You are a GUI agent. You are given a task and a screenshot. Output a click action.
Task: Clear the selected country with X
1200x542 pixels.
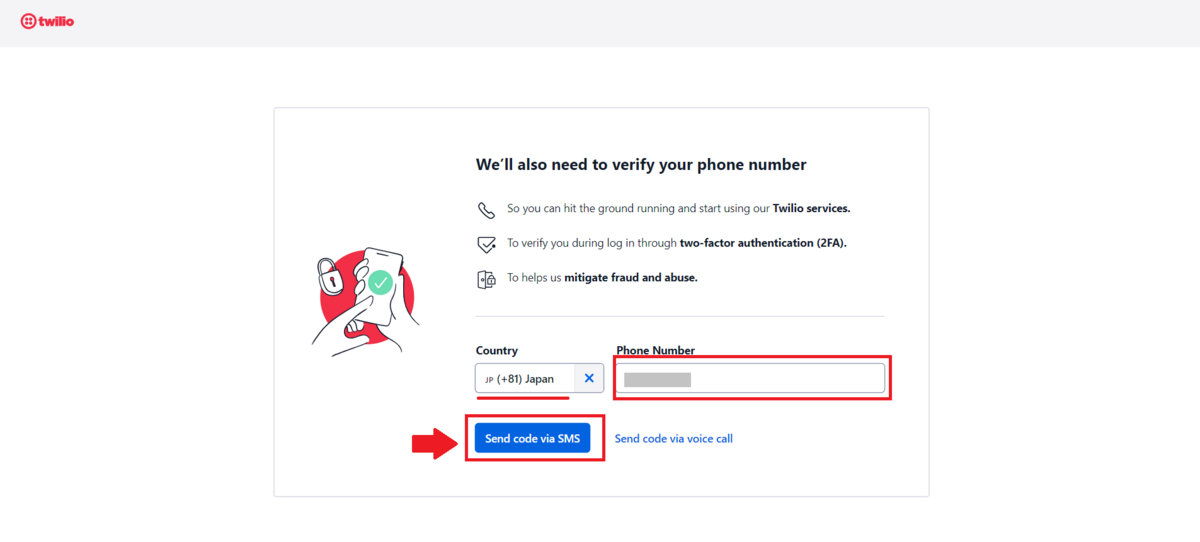(589, 378)
